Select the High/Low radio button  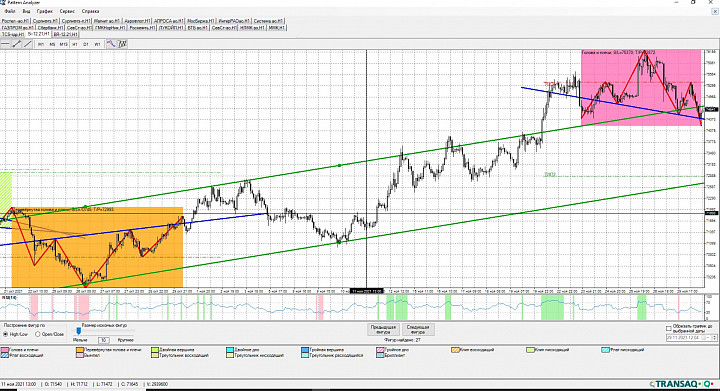(6, 335)
